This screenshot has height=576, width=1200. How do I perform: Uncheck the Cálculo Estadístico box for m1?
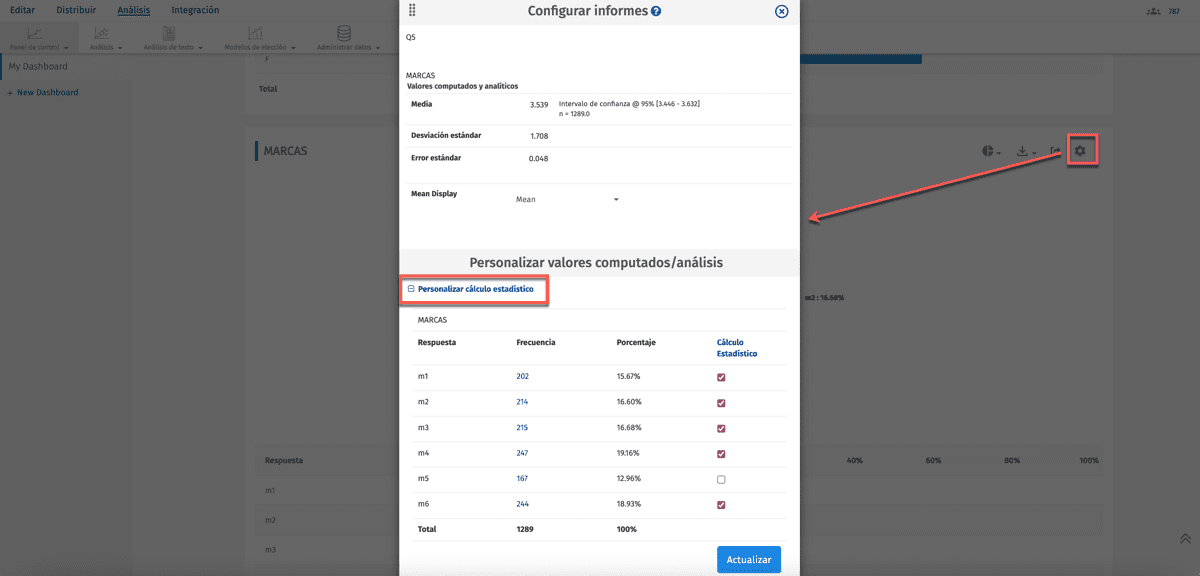pyautogui.click(x=721, y=377)
